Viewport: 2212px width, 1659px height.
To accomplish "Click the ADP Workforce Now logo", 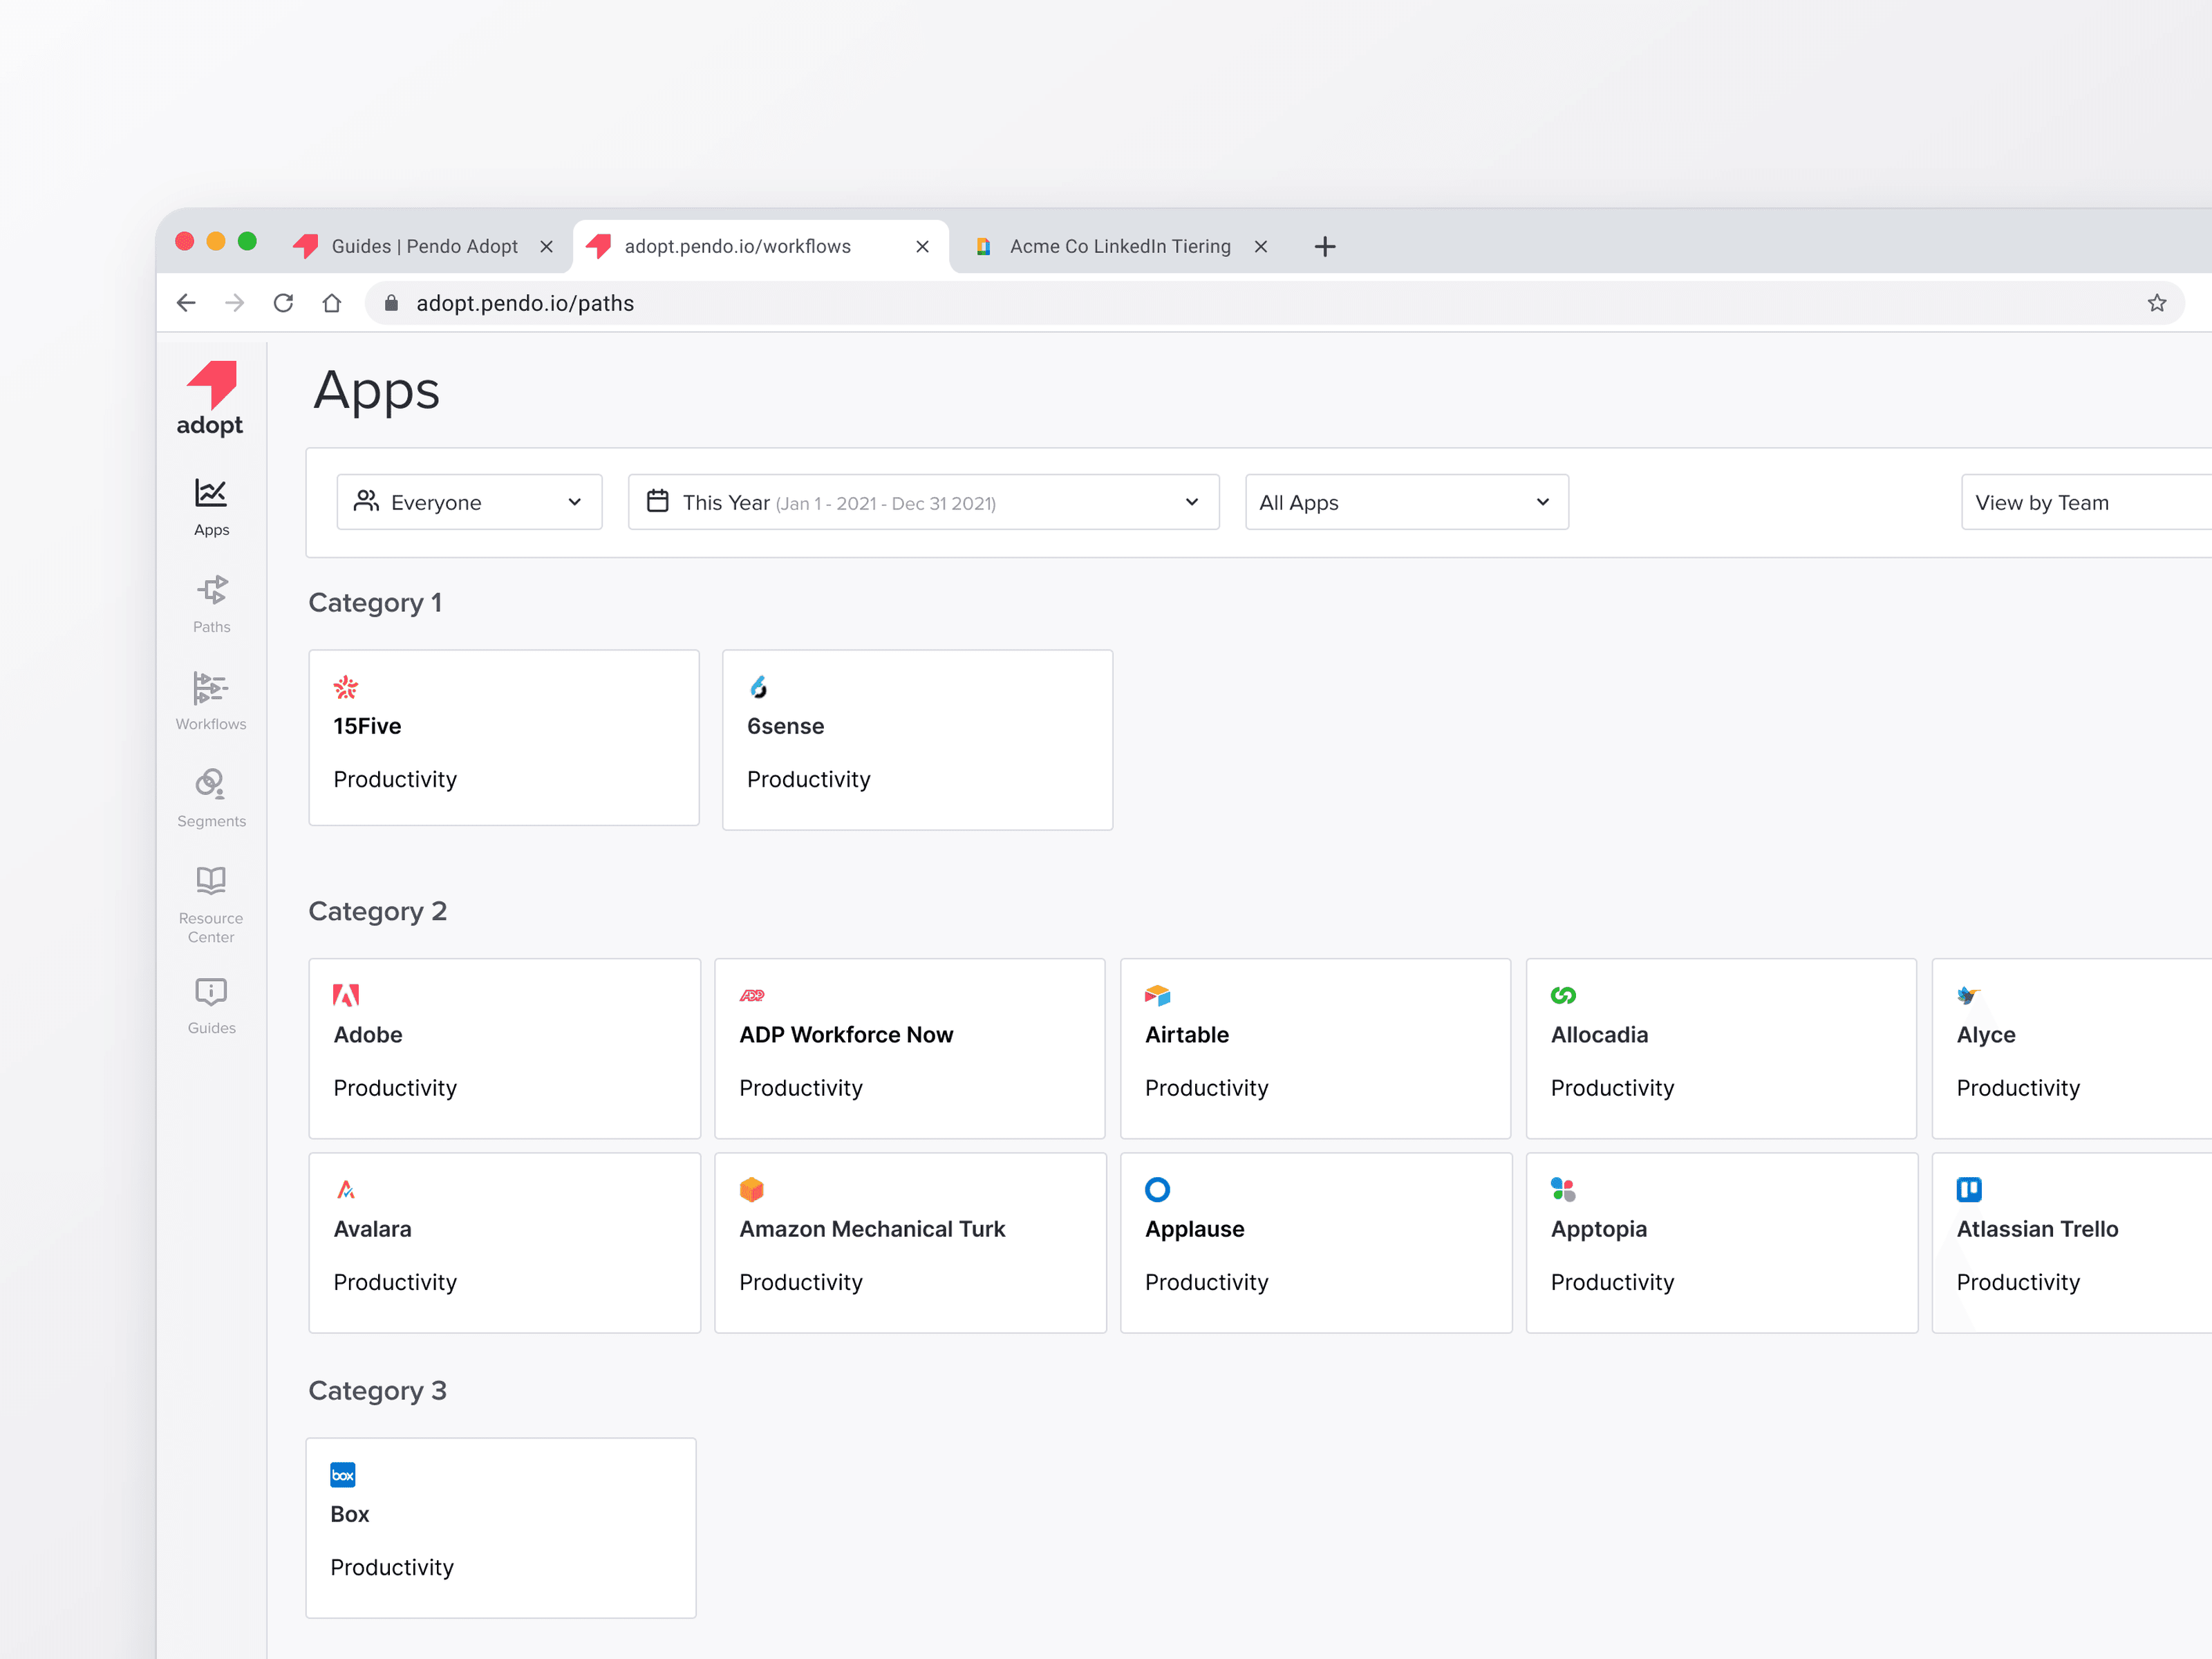I will pyautogui.click(x=752, y=995).
